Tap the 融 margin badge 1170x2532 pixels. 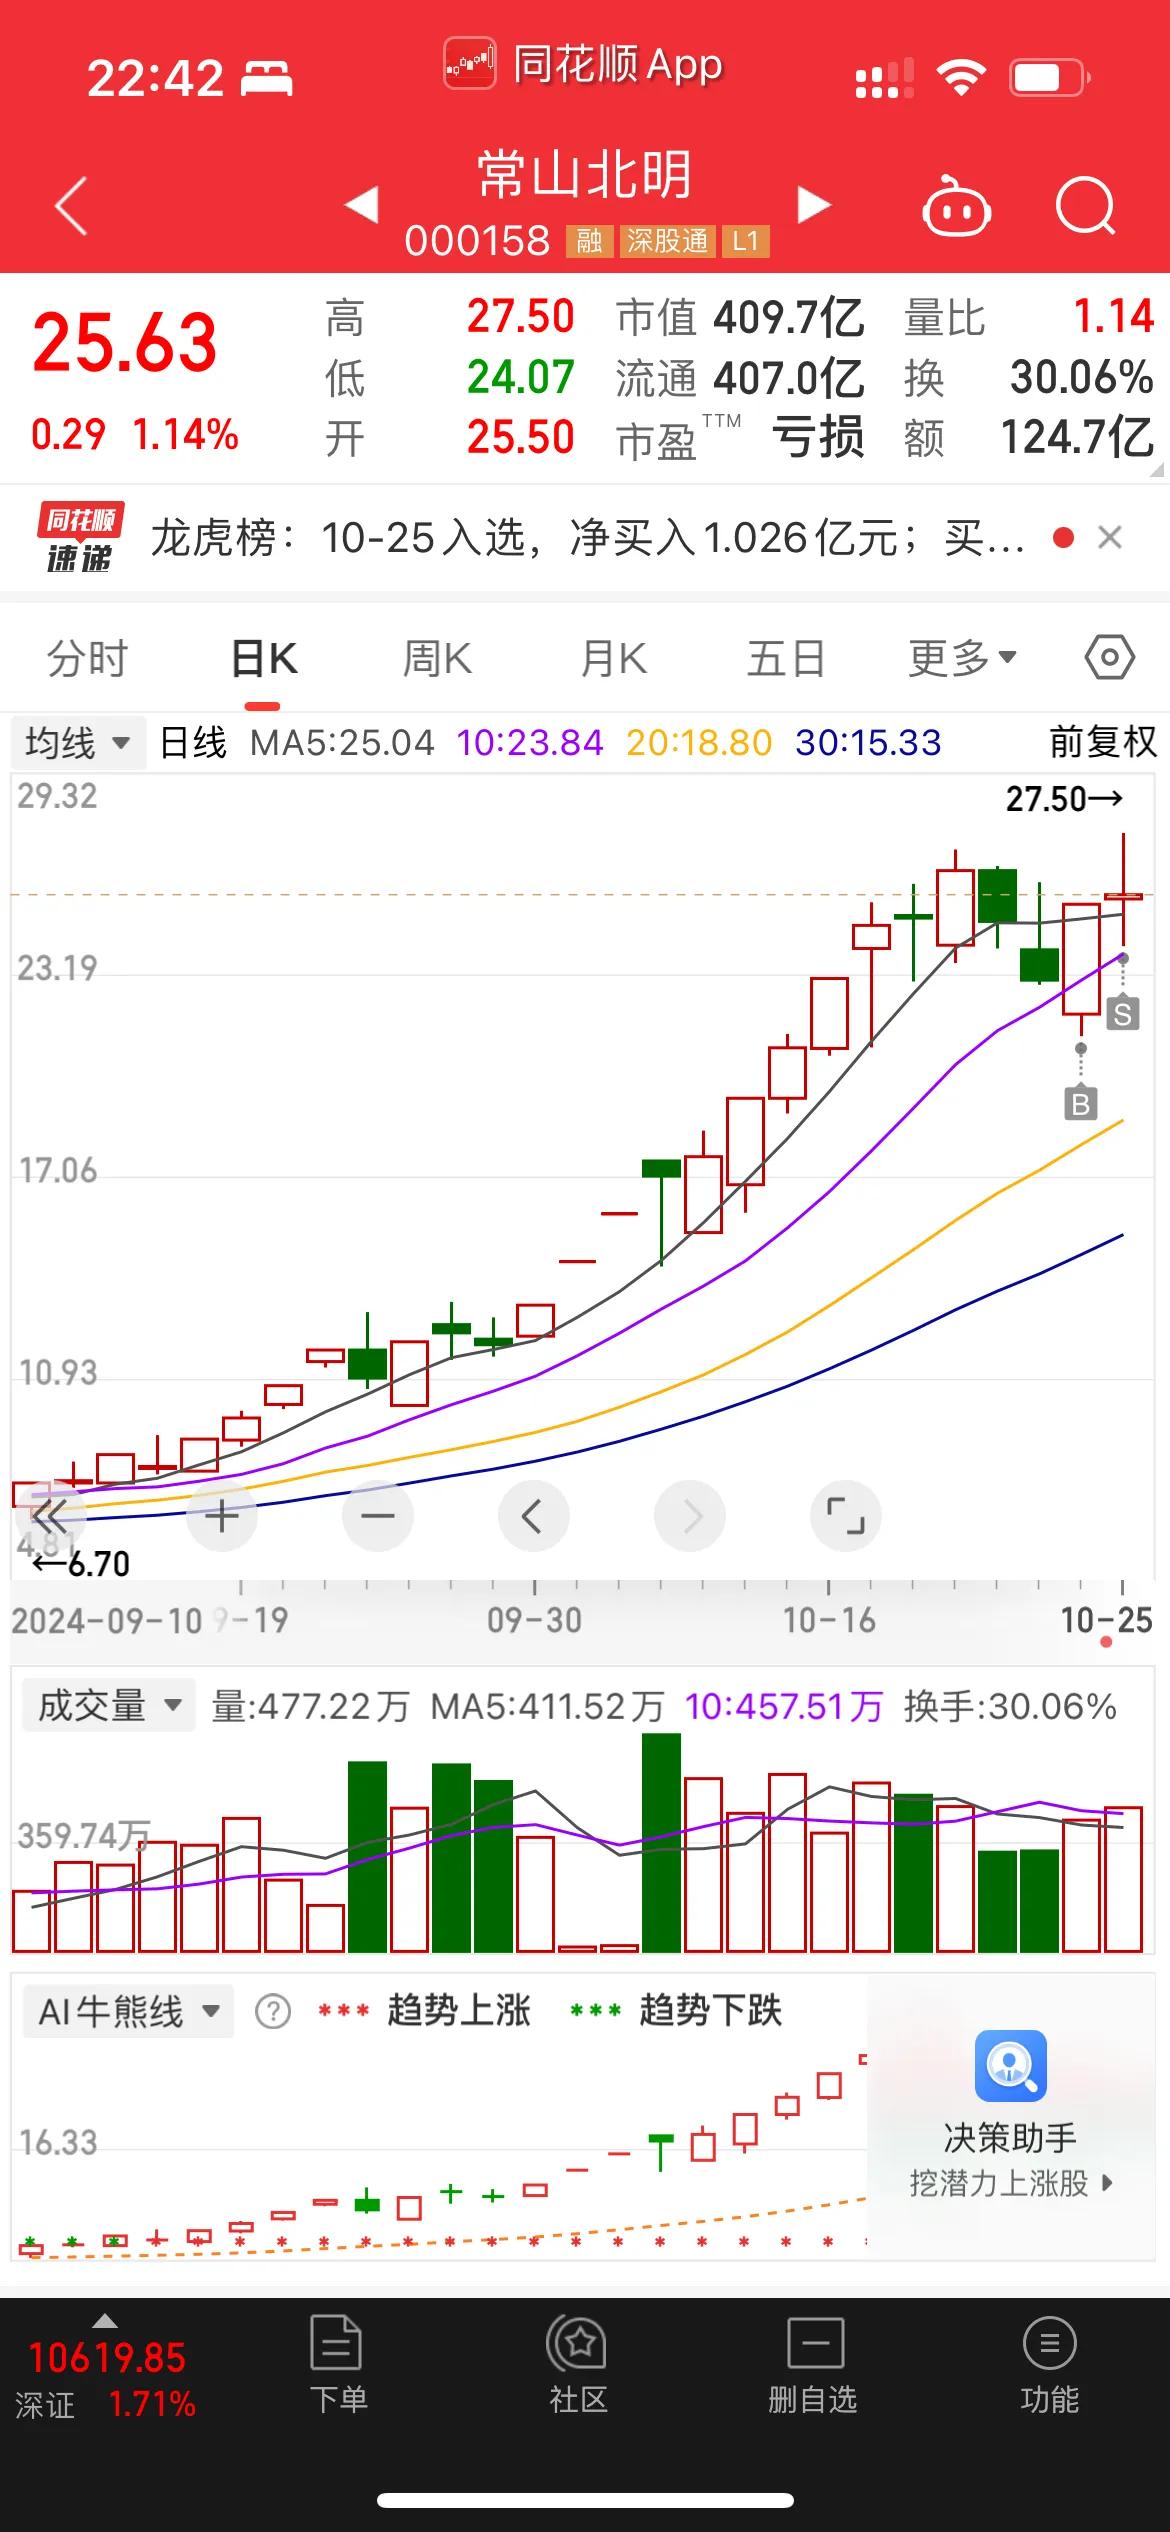[x=590, y=241]
